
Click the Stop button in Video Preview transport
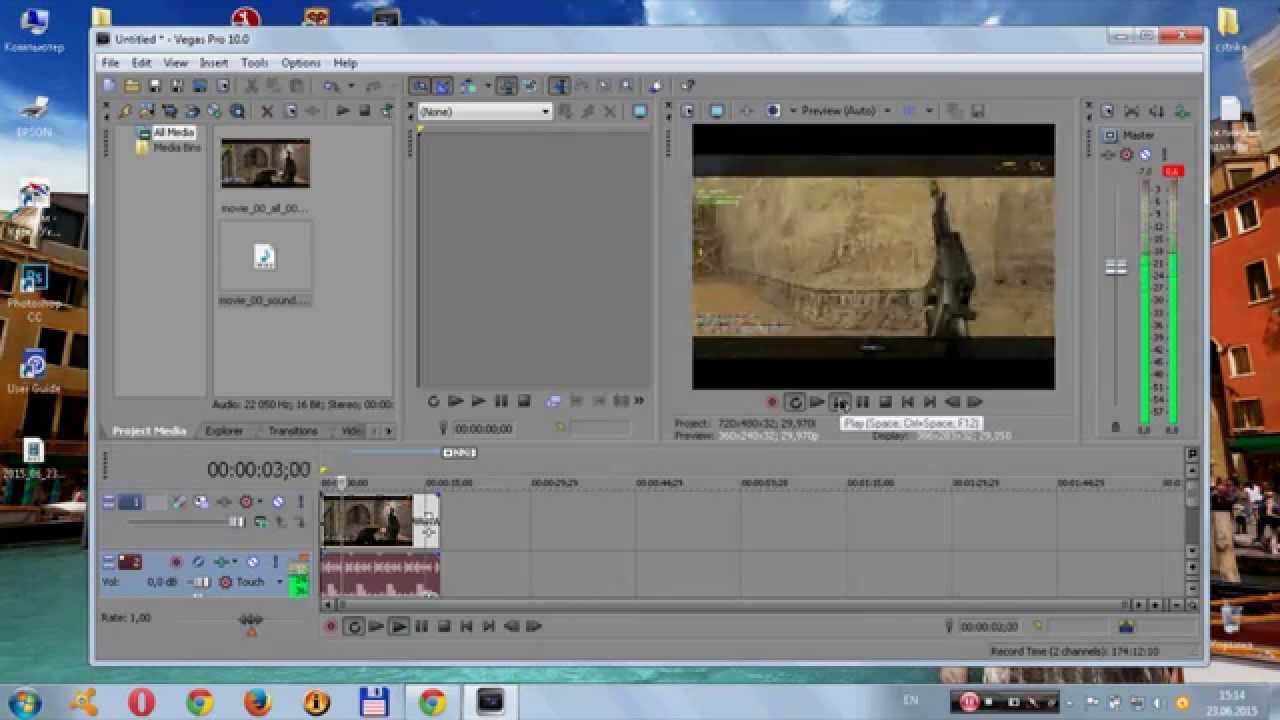click(x=885, y=402)
